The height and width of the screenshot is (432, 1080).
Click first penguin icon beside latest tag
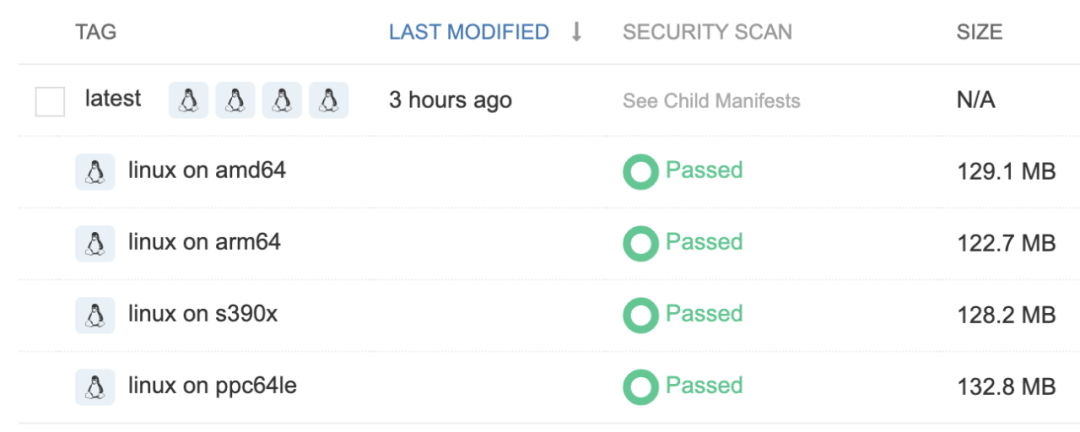pyautogui.click(x=188, y=100)
